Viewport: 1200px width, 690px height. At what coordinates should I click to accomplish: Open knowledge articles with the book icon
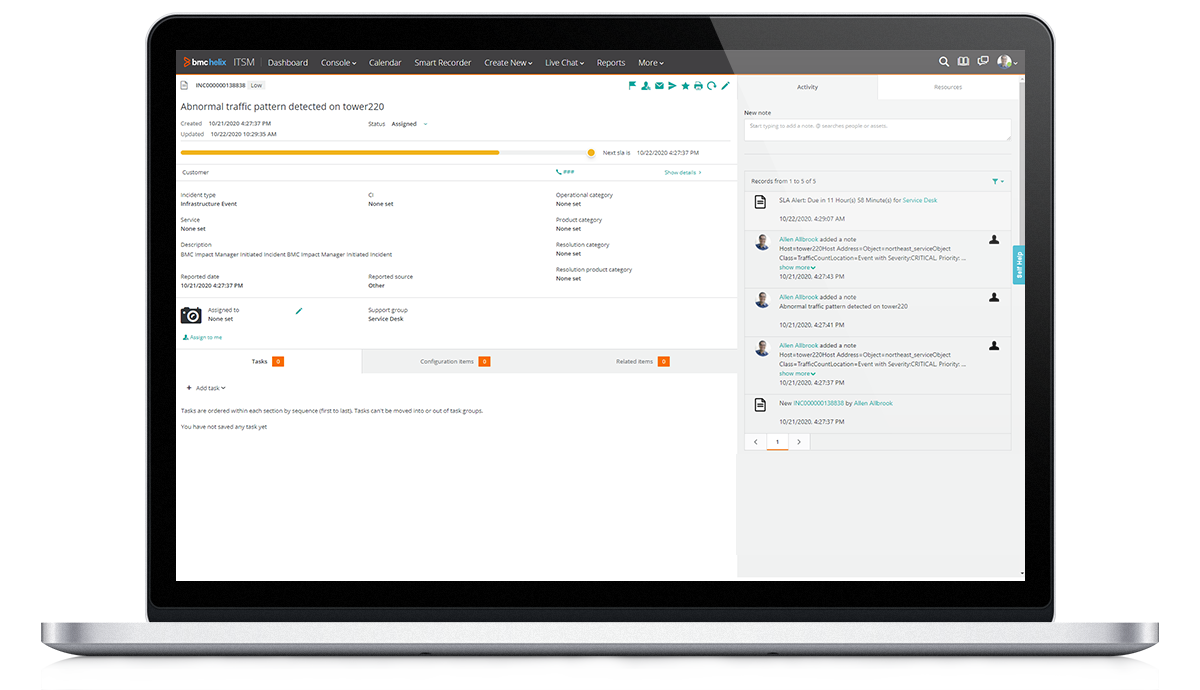coord(963,62)
